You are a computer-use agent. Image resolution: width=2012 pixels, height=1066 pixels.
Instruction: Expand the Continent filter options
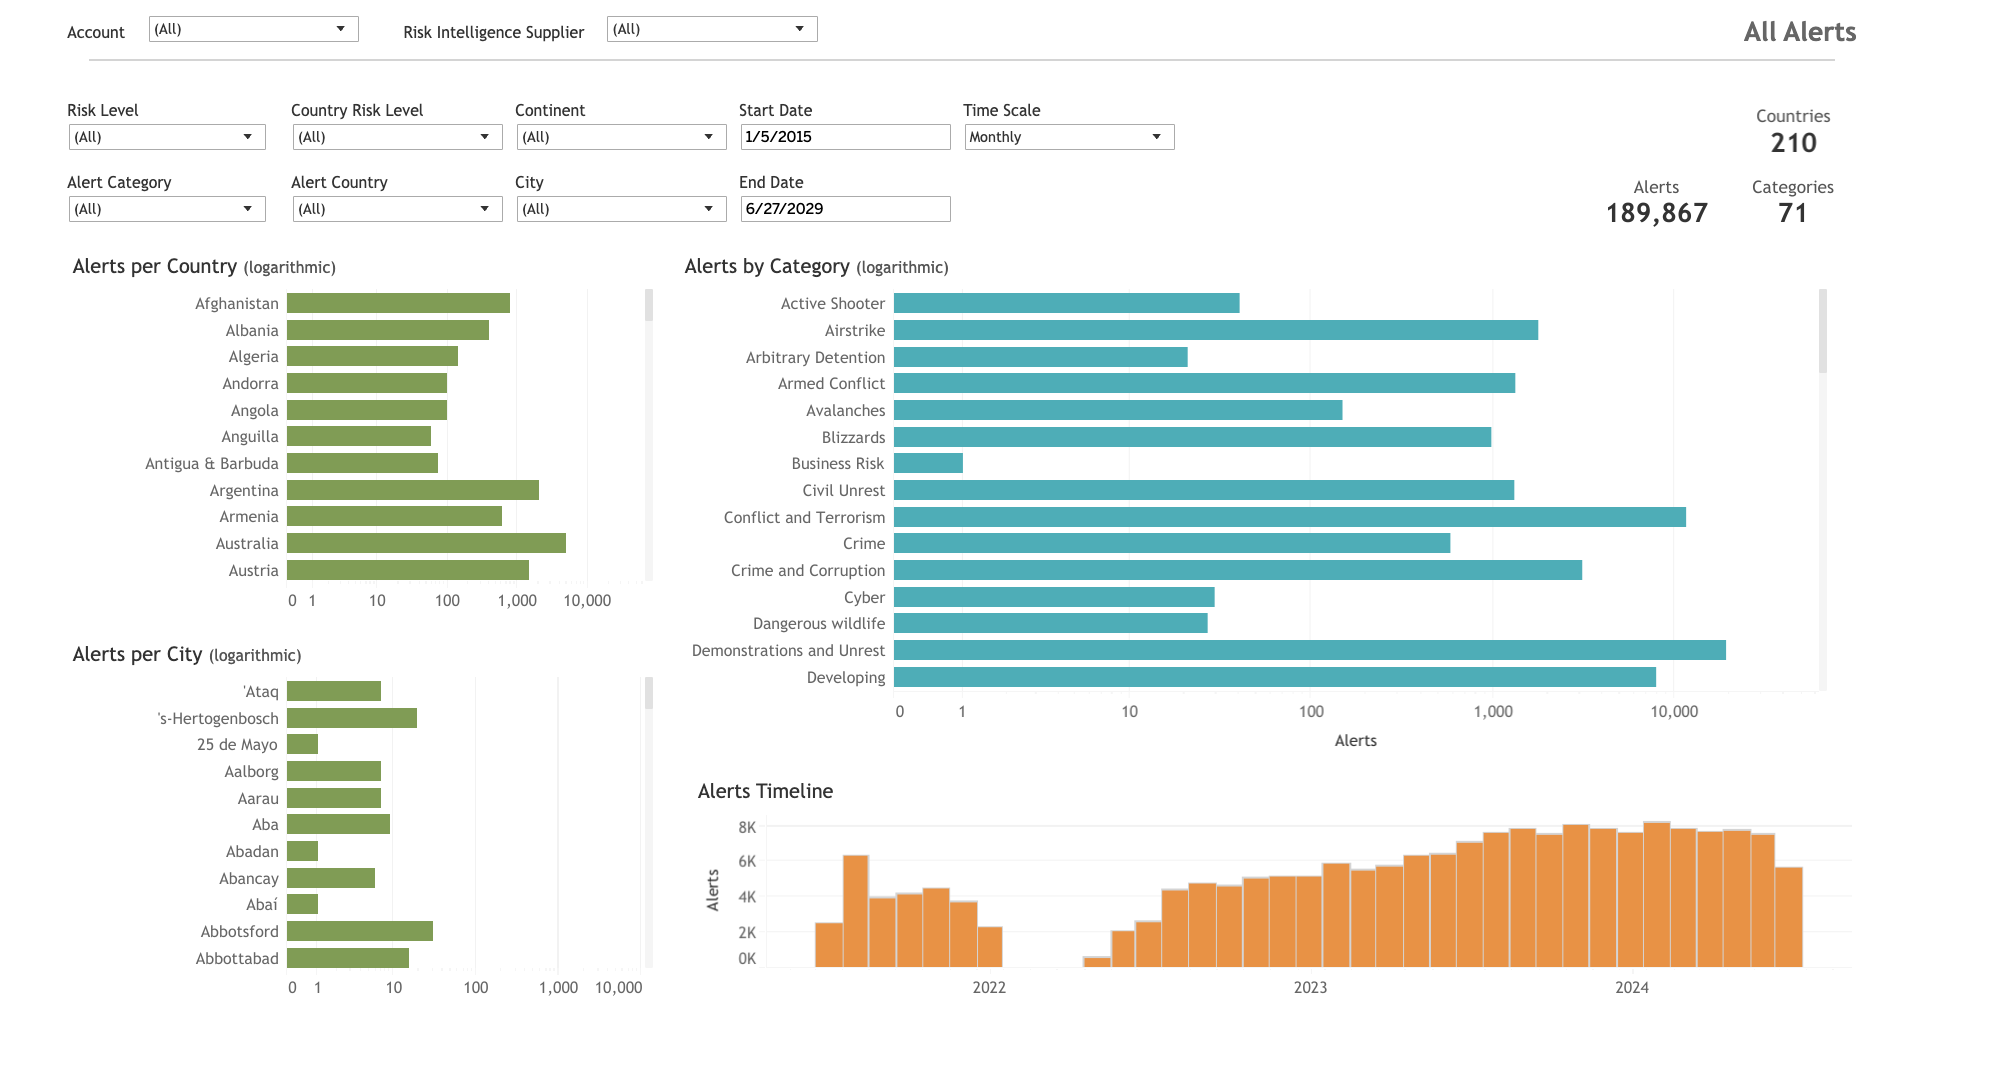(x=620, y=137)
